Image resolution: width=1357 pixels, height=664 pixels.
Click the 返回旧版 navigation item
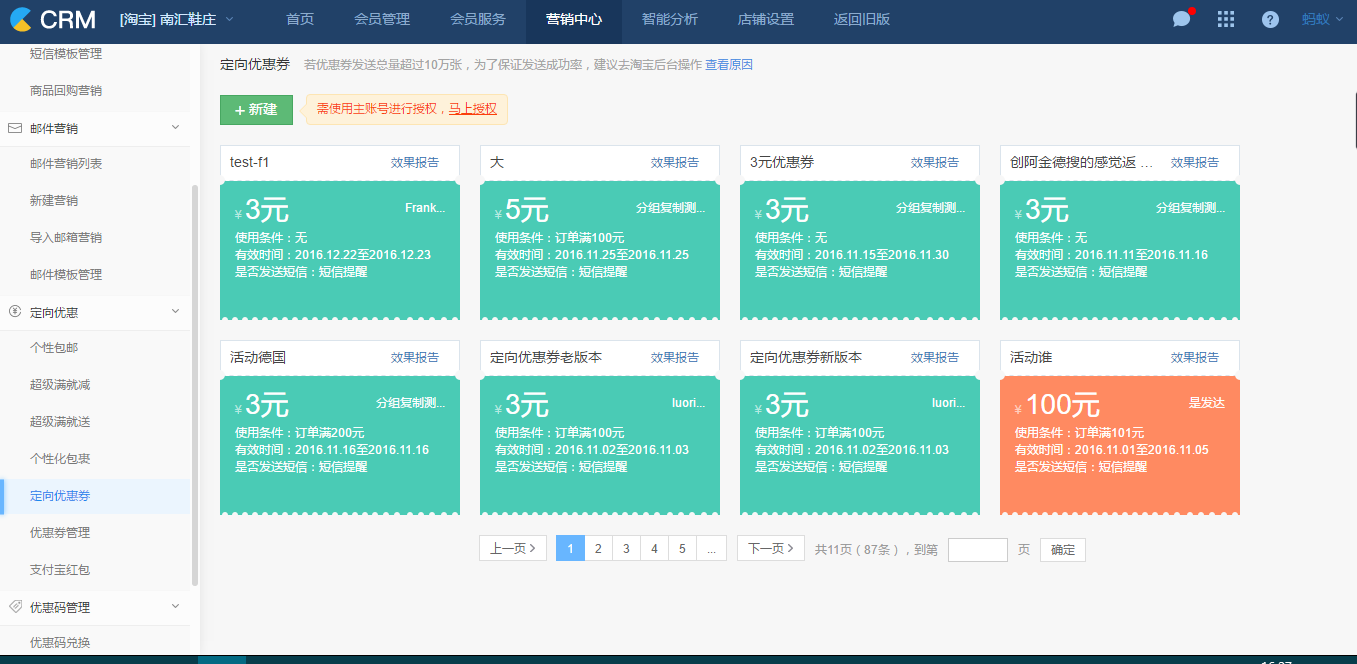click(x=861, y=19)
